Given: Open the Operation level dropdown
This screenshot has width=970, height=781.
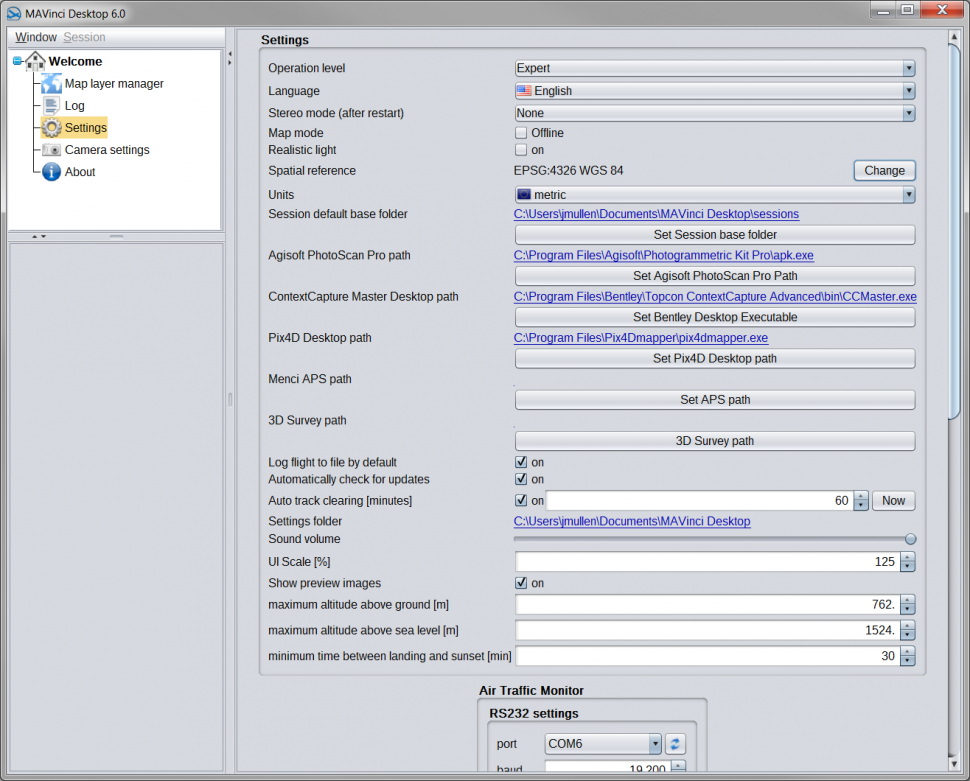Looking at the screenshot, I should click(714, 69).
